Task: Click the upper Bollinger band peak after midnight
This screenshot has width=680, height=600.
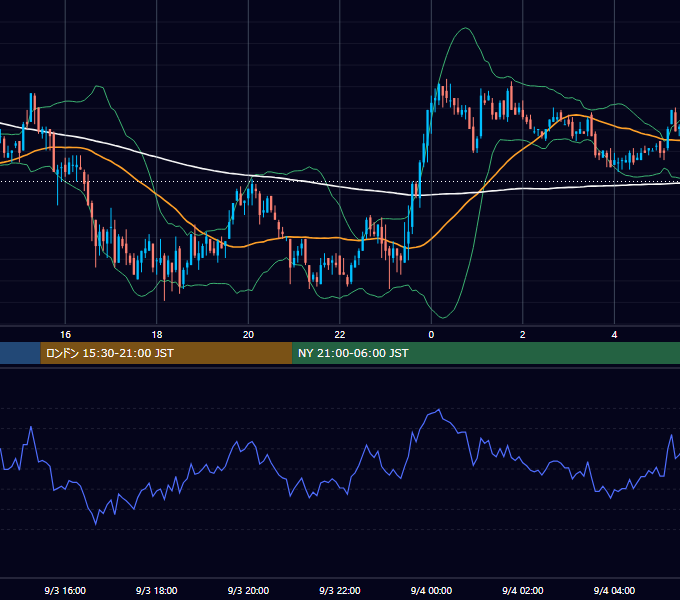Action: pos(465,28)
